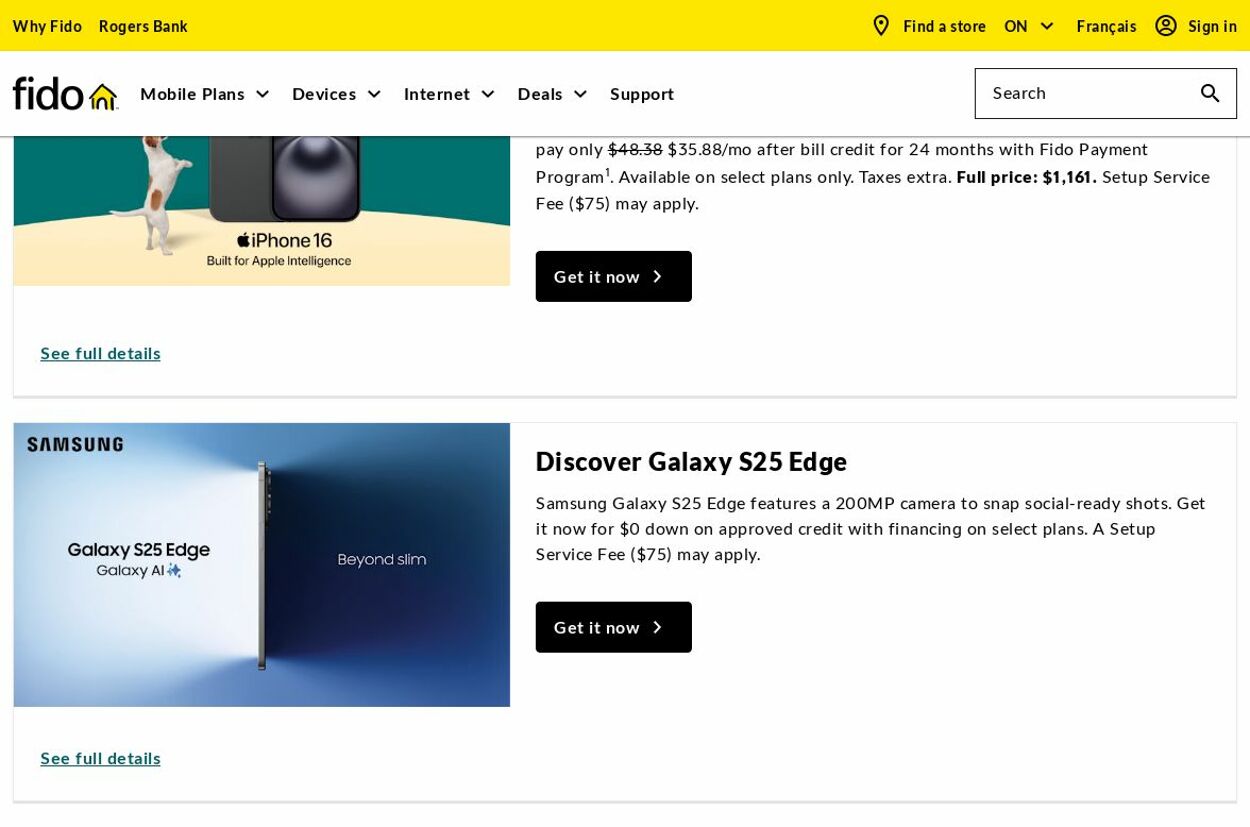The height and width of the screenshot is (827, 1250).
Task: Click the Galaxy S25 Edge promo image
Action: 262,565
